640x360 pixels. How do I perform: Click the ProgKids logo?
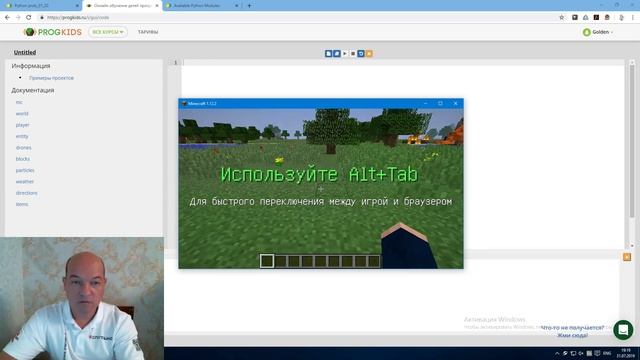pos(53,32)
